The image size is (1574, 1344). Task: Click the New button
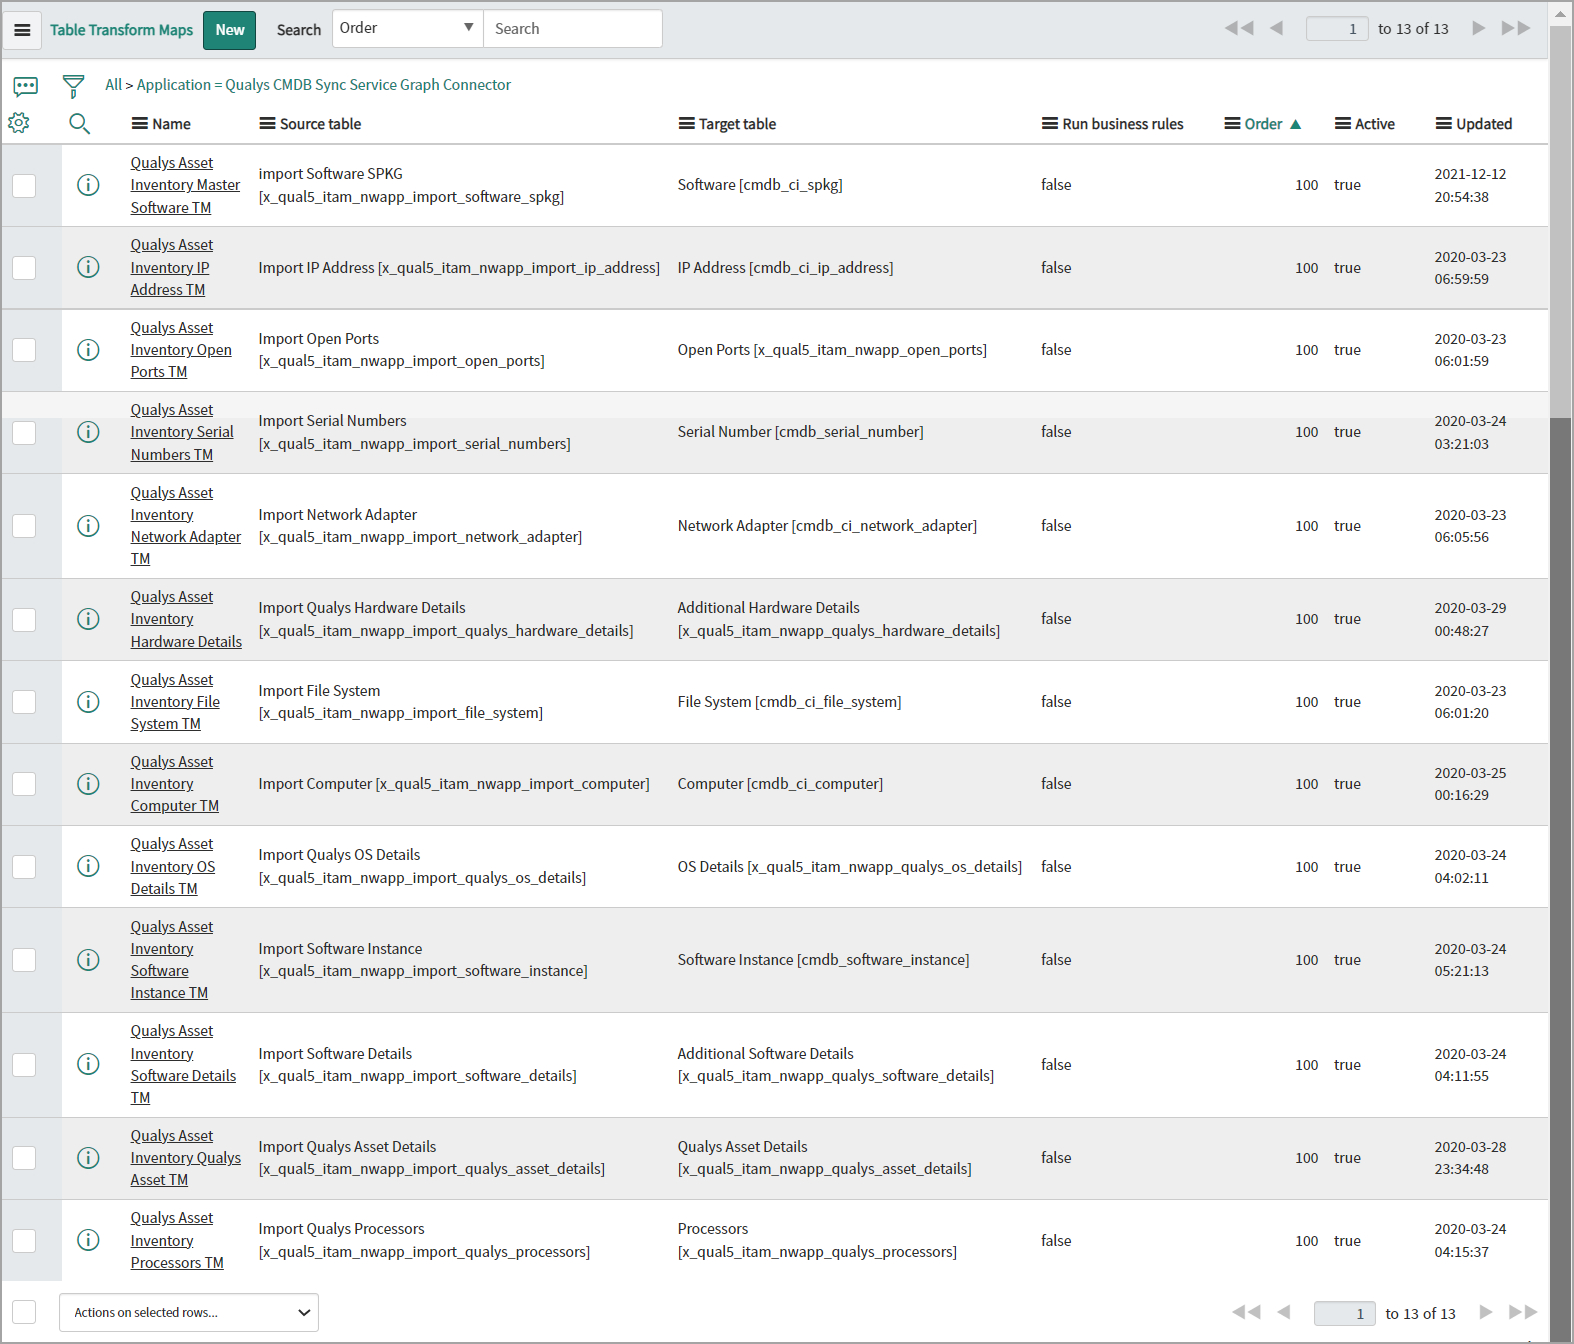[230, 30]
